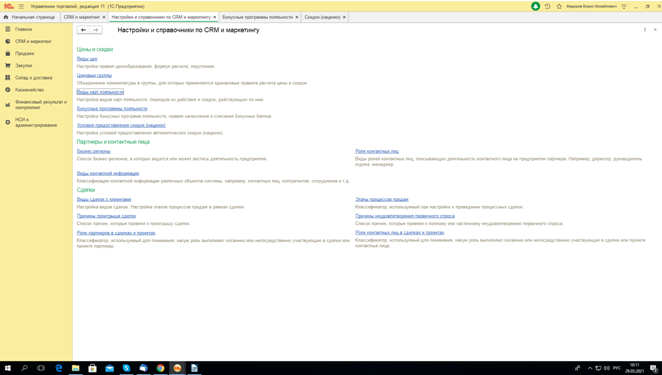Open the more-options vertical dots of the form
This screenshot has height=375, width=662.
[645, 30]
